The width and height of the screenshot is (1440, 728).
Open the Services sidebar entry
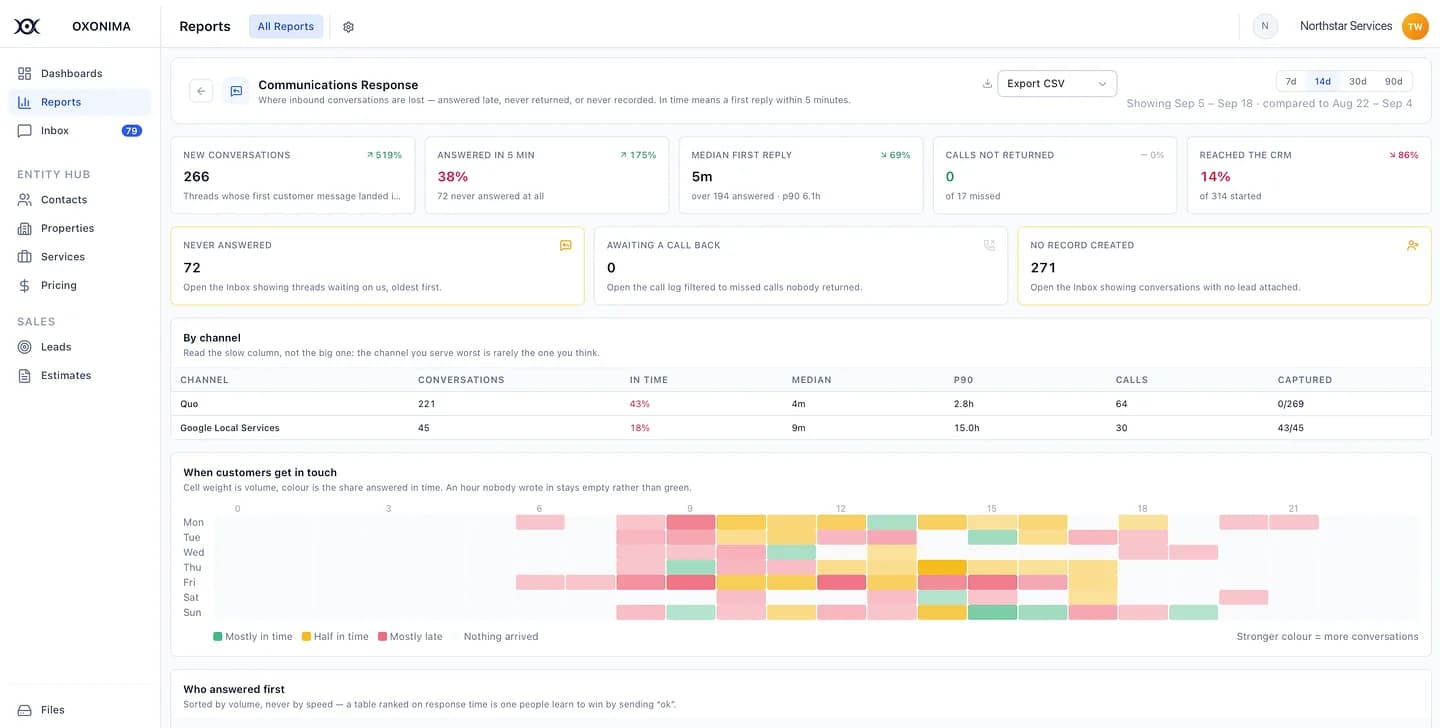(80, 256)
